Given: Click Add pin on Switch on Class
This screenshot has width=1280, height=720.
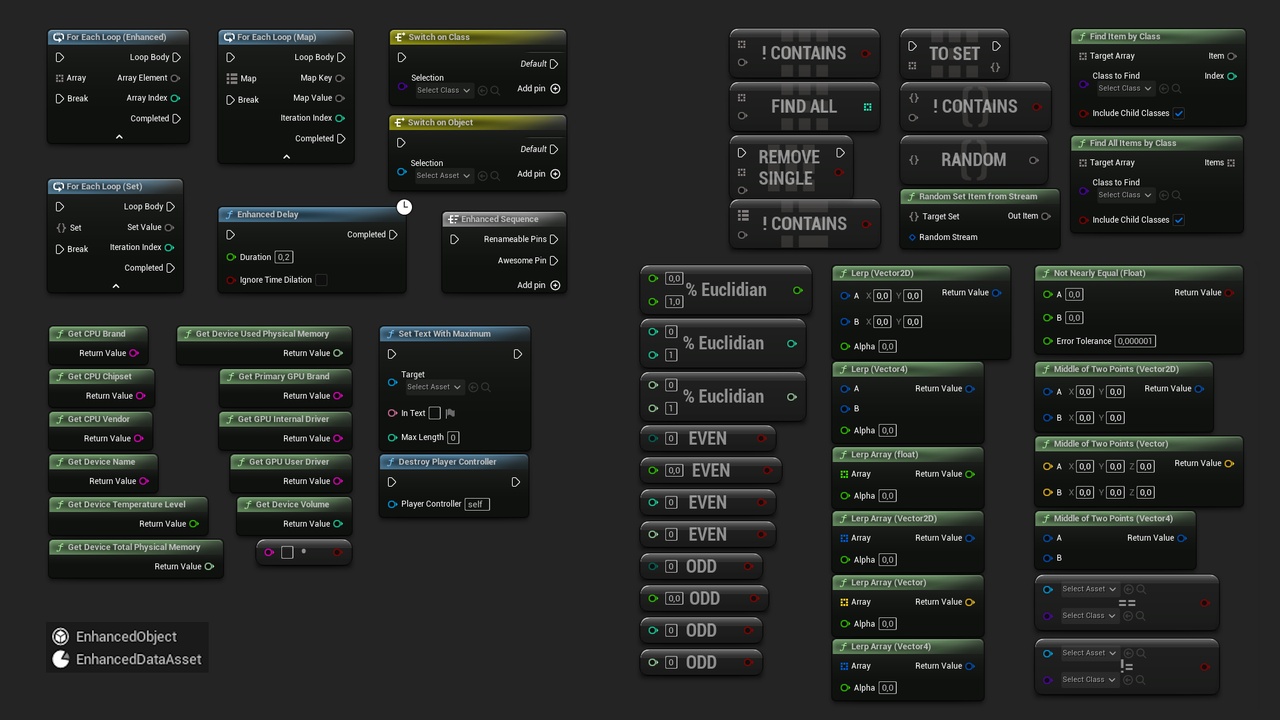Looking at the screenshot, I should [x=539, y=89].
